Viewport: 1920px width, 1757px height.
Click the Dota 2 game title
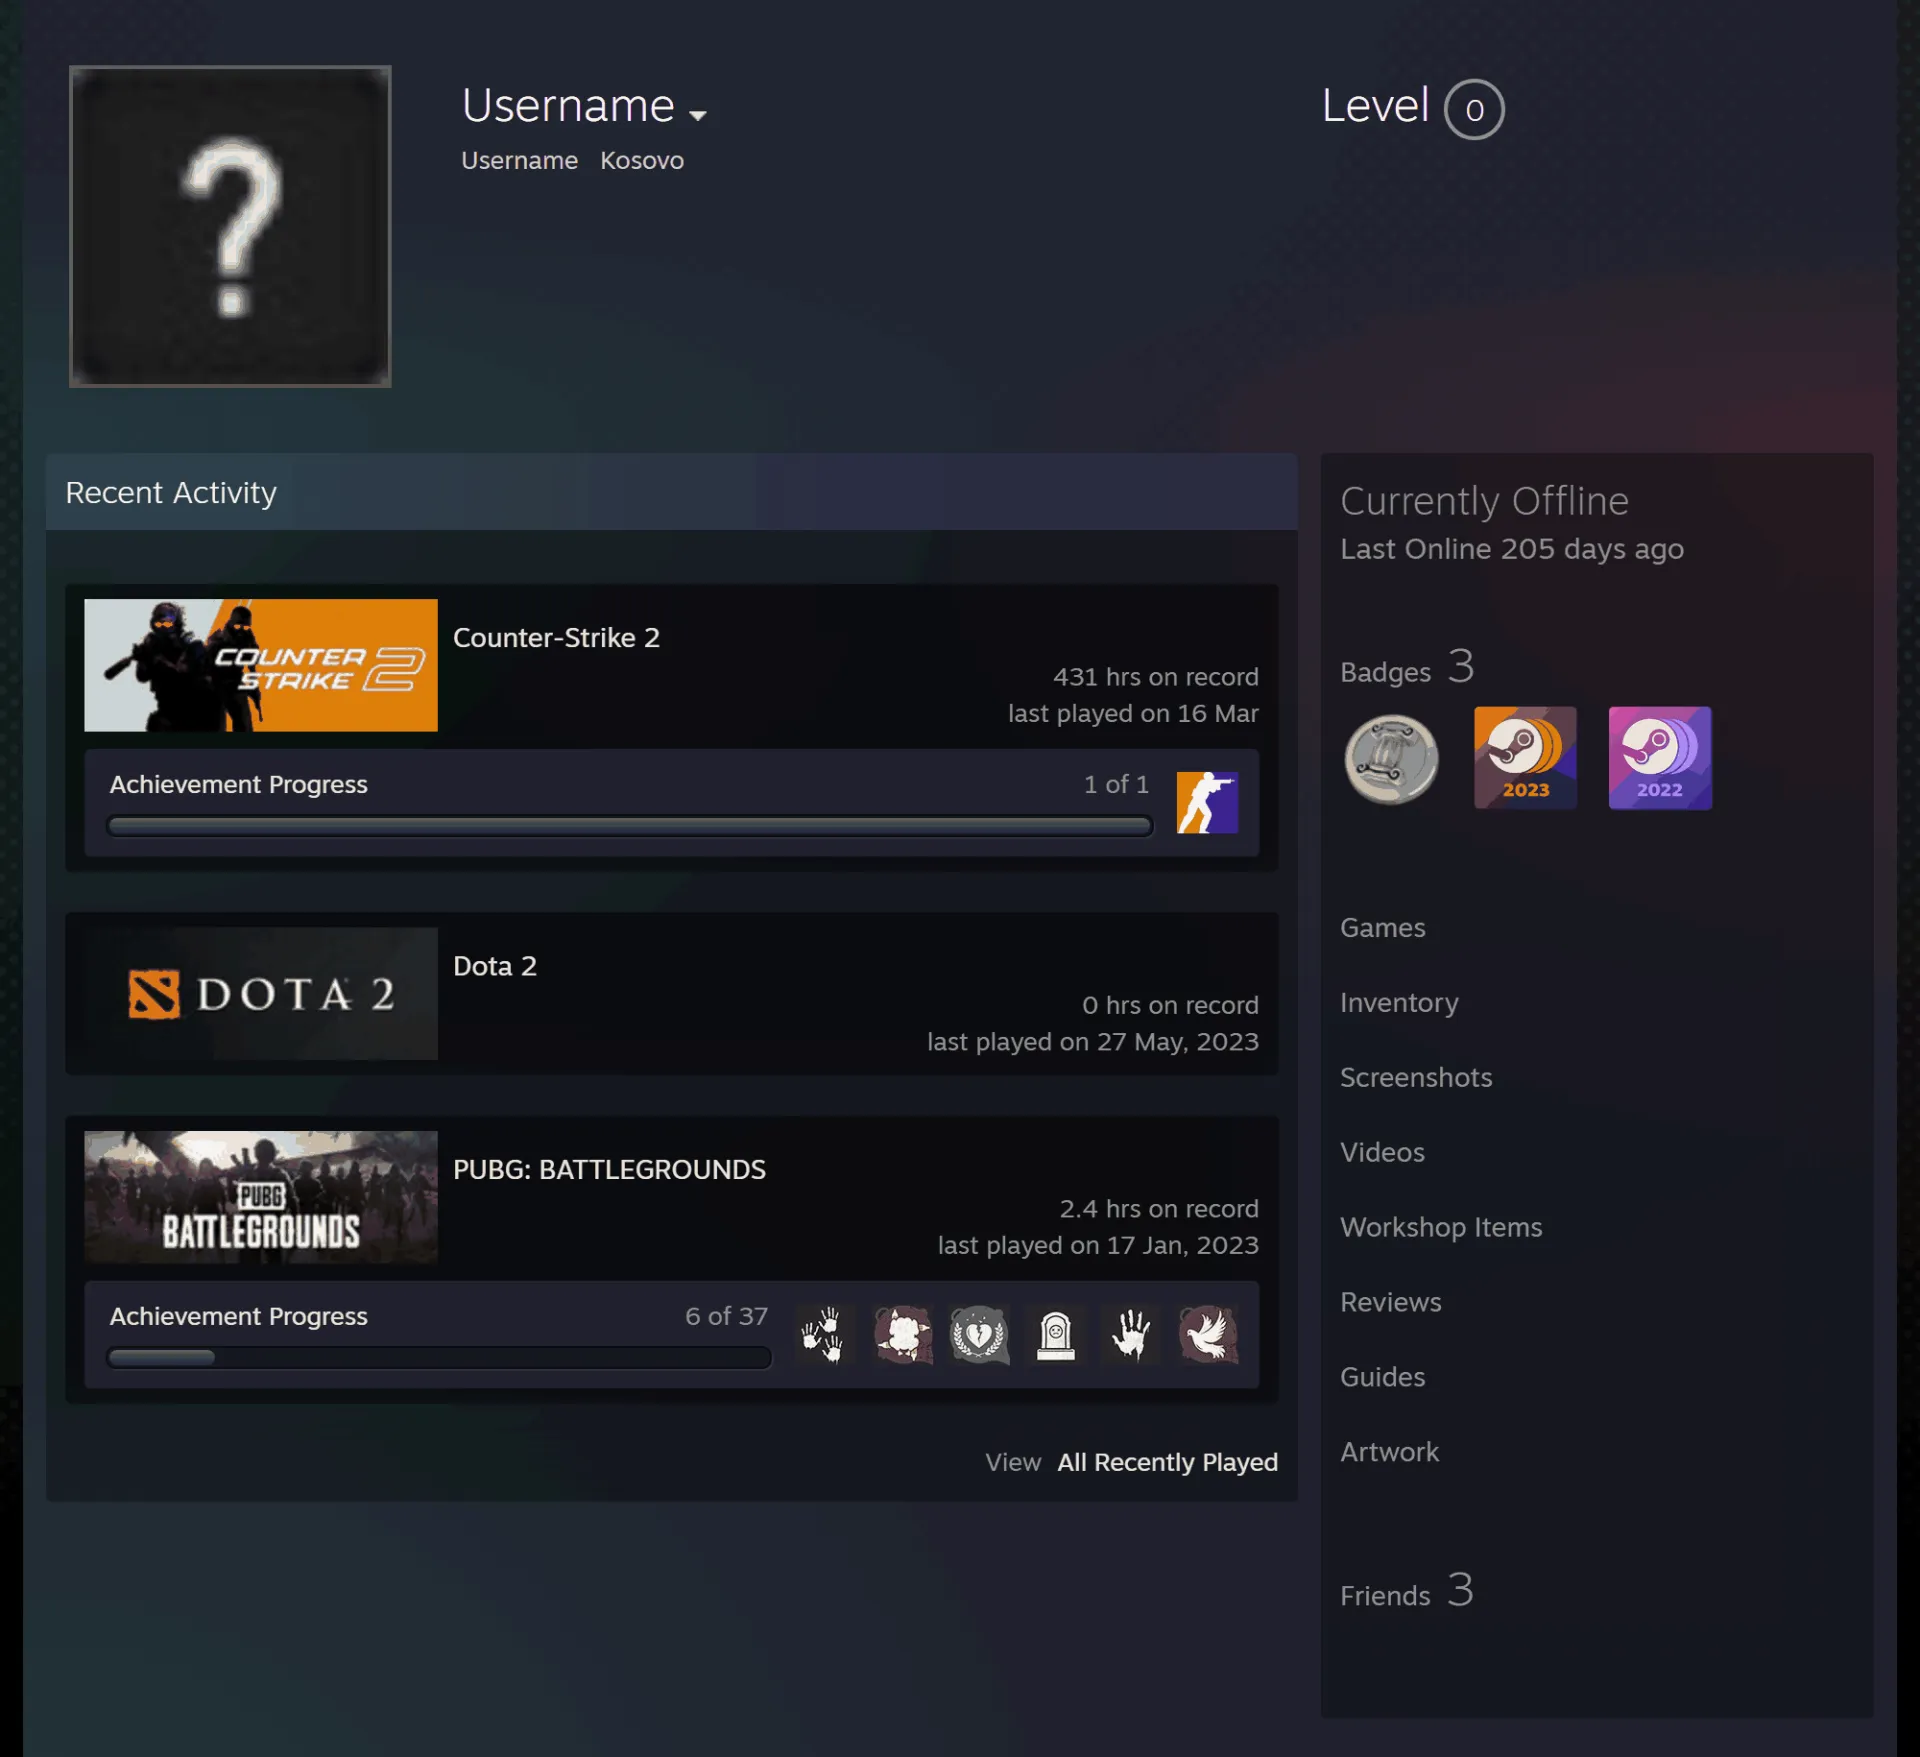tap(495, 966)
